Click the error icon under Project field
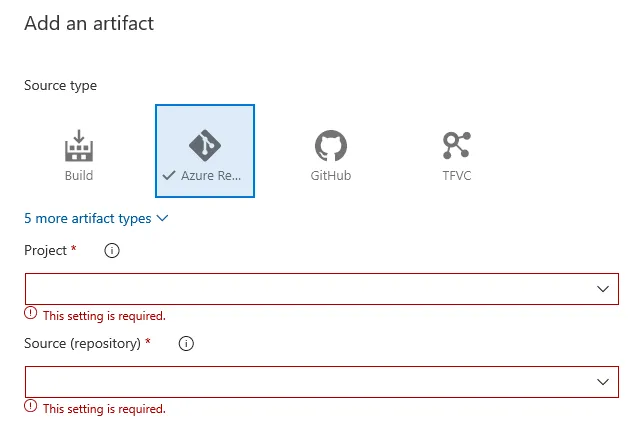Image resolution: width=641 pixels, height=435 pixels. [x=31, y=314]
